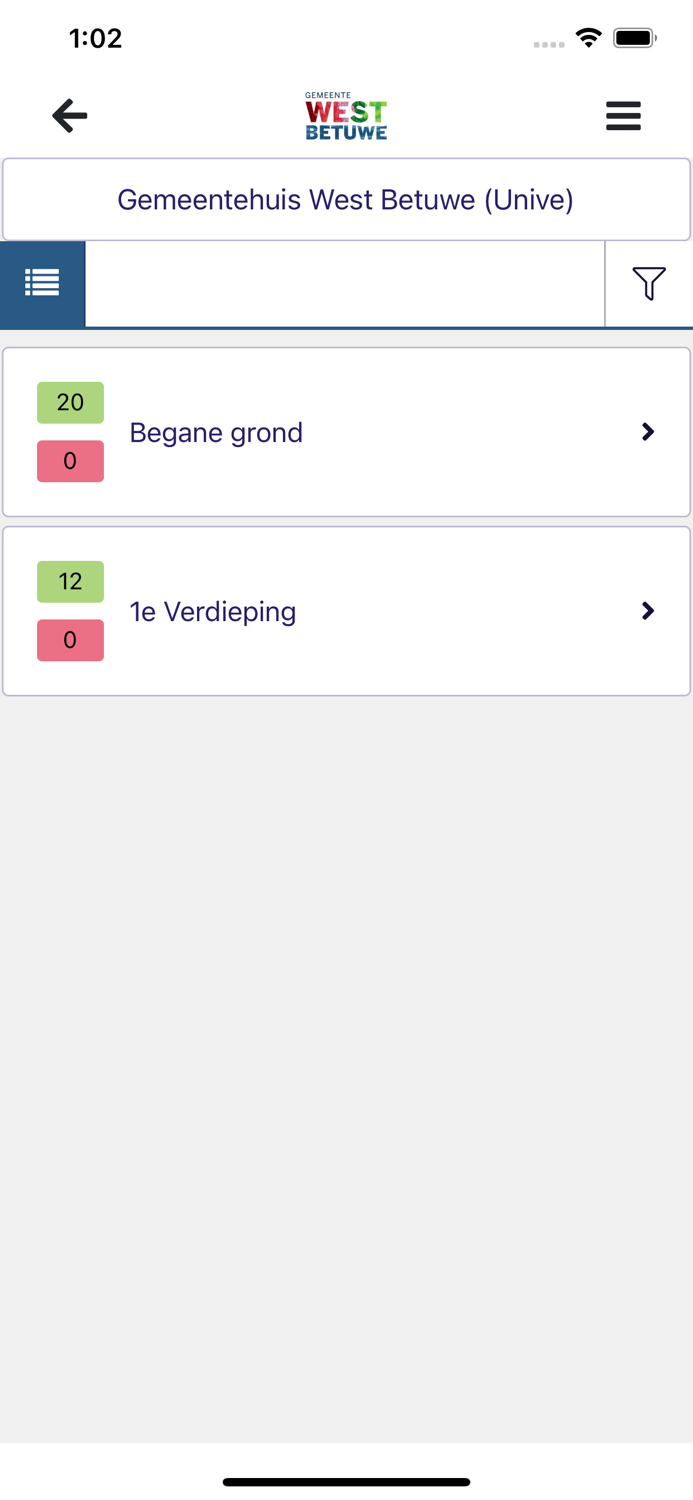This screenshot has width=693, height=1500.
Task: Toggle the highlighted blue list panel
Action: coord(42,282)
